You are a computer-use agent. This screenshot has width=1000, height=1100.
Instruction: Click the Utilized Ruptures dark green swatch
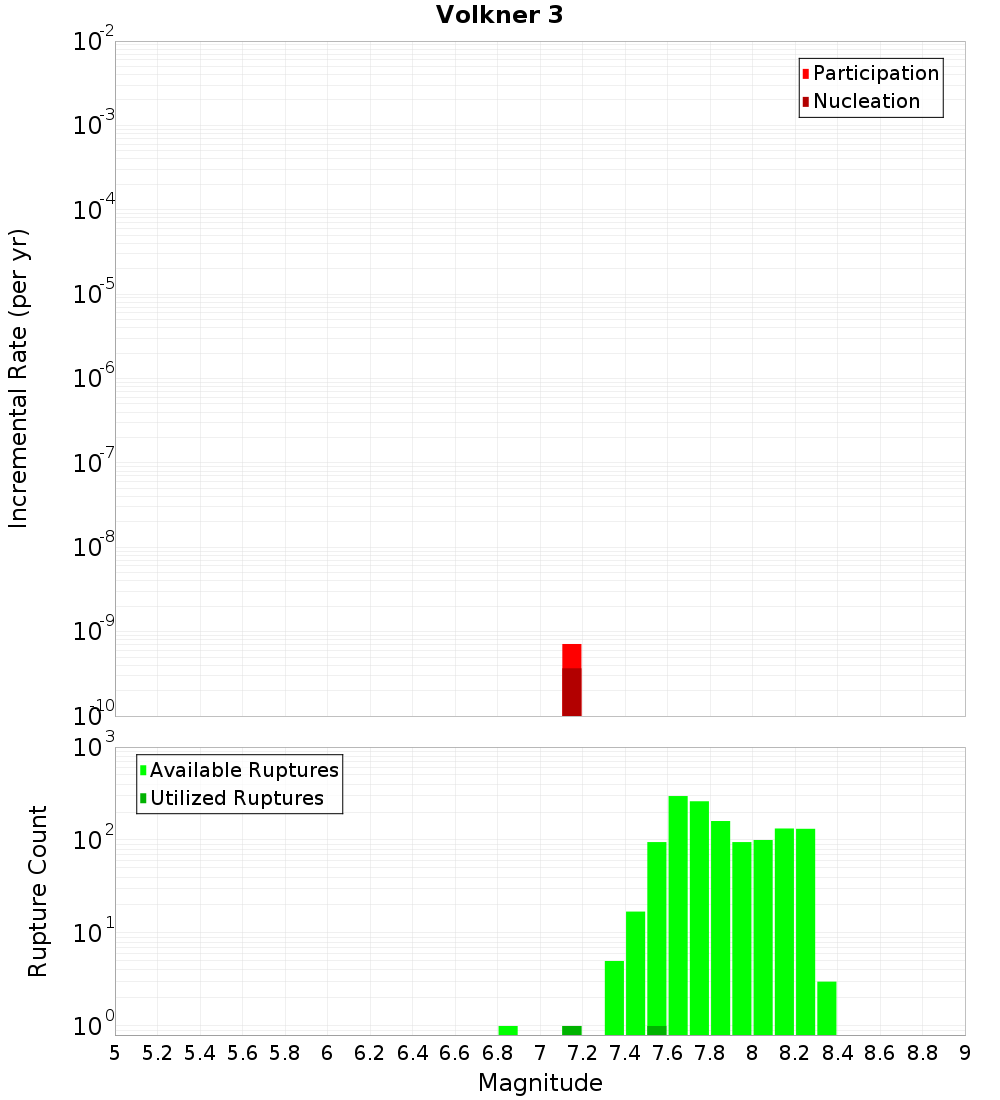pos(143,798)
